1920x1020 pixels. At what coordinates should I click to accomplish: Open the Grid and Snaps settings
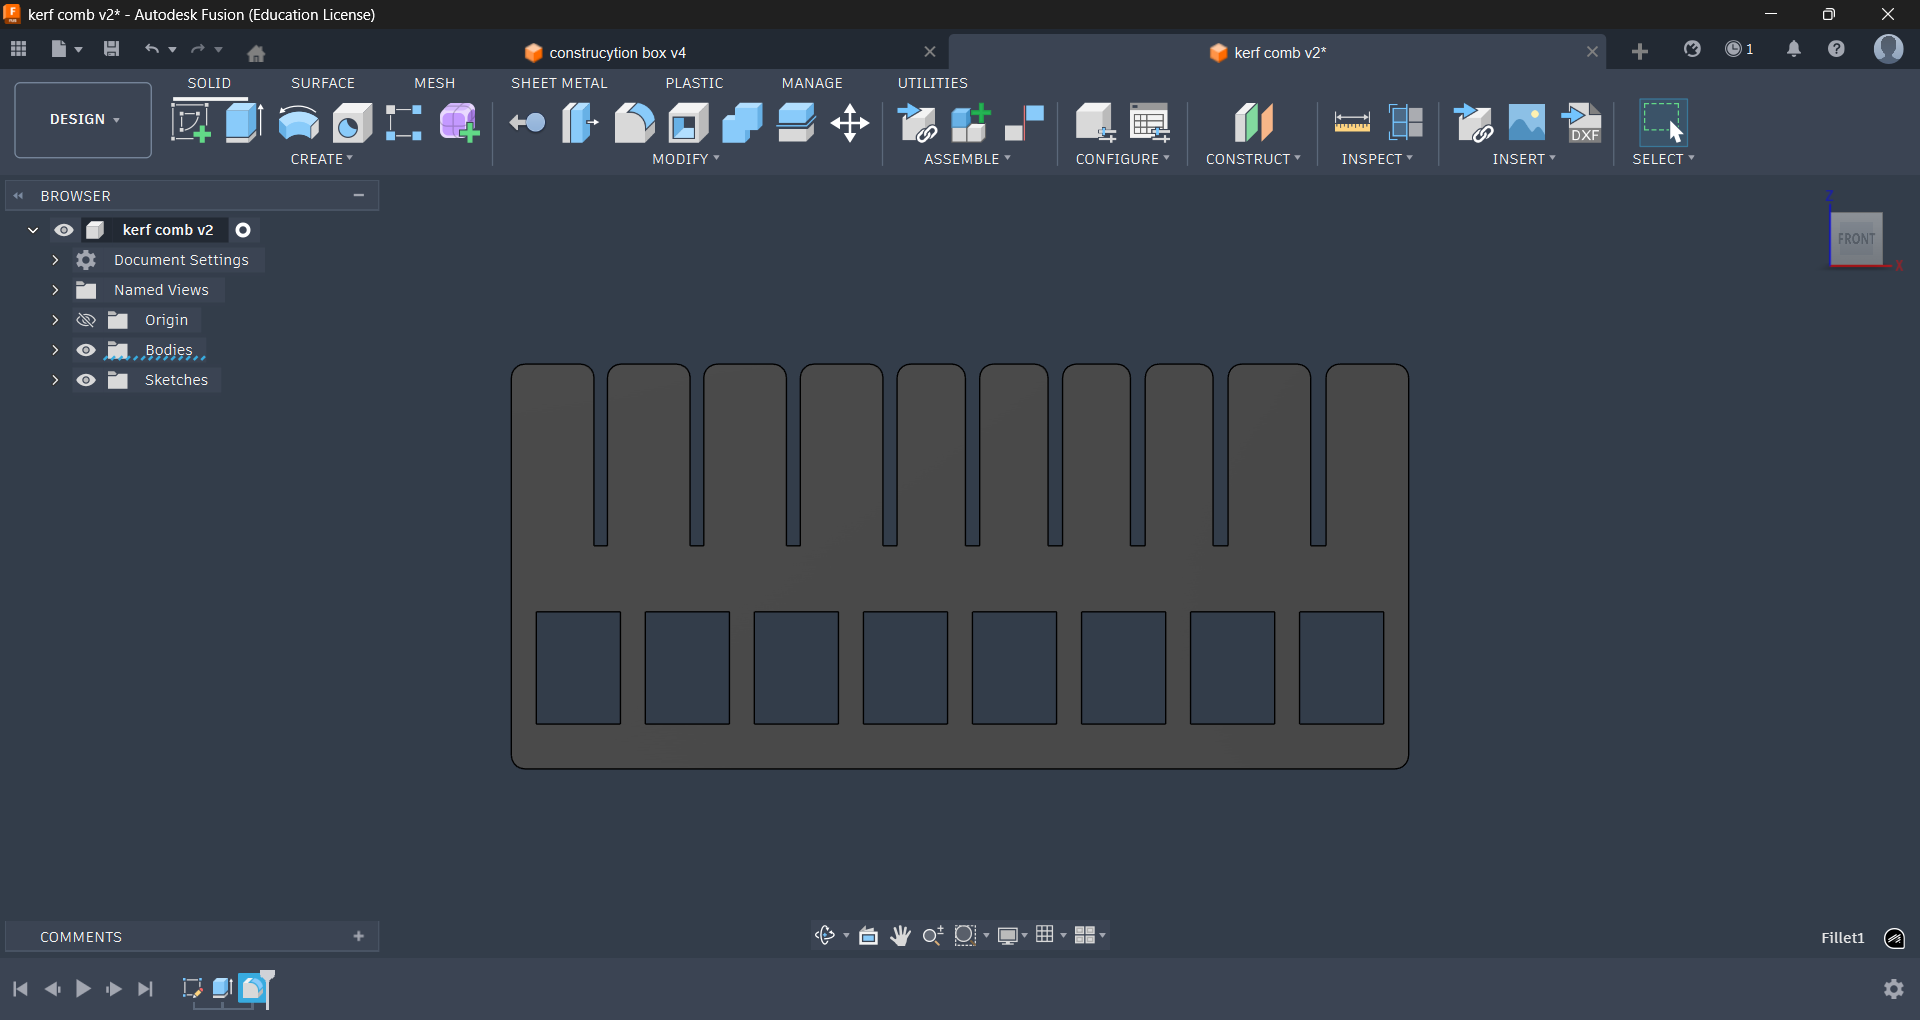1049,935
